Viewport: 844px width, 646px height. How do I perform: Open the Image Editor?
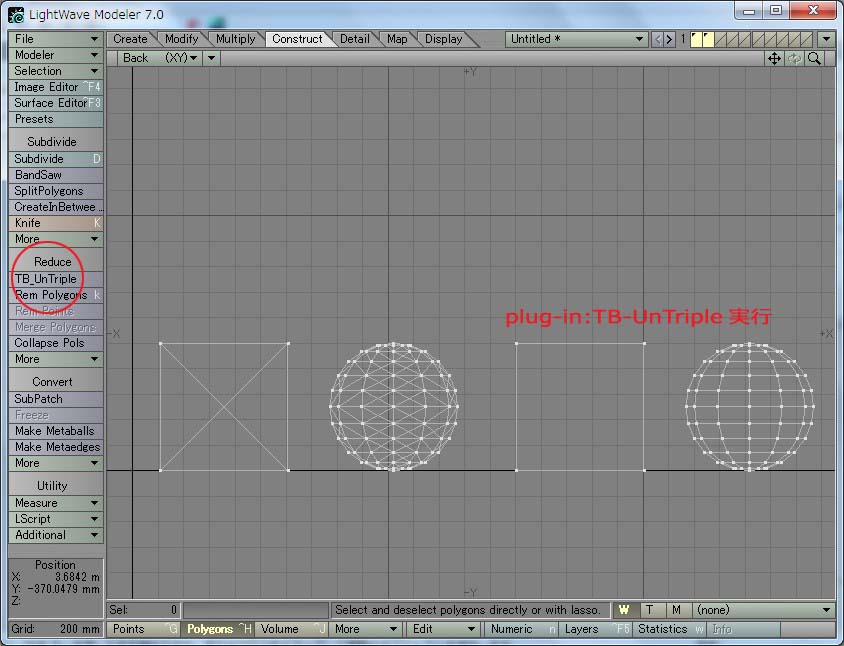point(56,87)
